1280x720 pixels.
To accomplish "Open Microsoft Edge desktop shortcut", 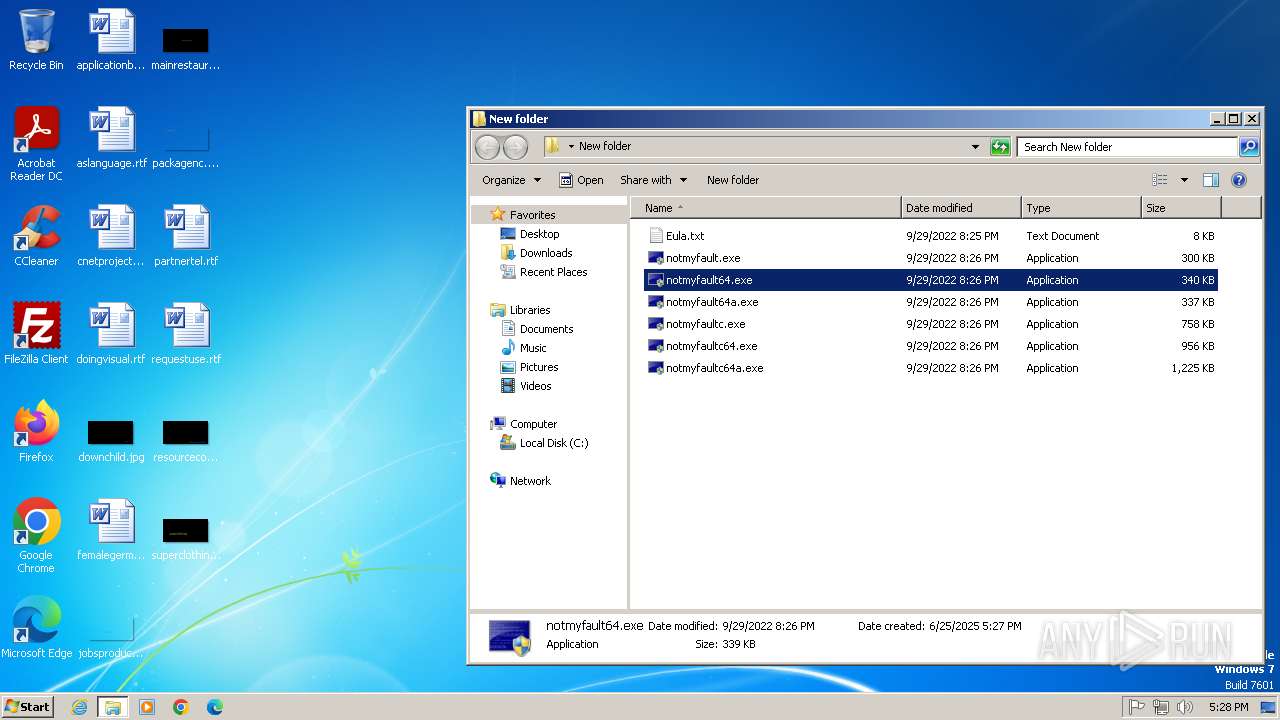I will (36, 628).
